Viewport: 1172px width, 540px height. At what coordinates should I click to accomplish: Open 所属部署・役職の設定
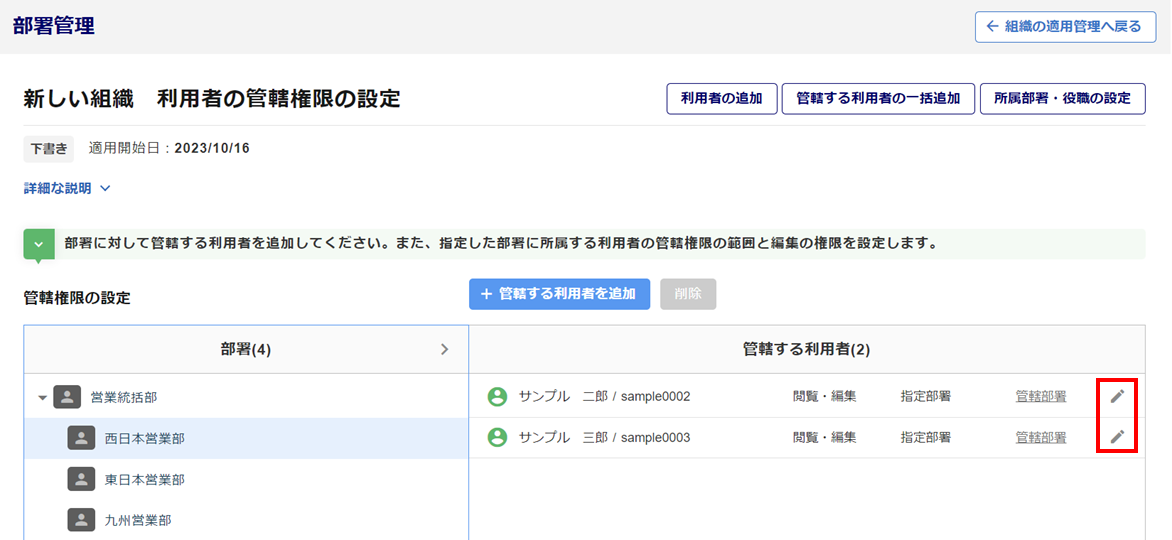[x=1062, y=99]
